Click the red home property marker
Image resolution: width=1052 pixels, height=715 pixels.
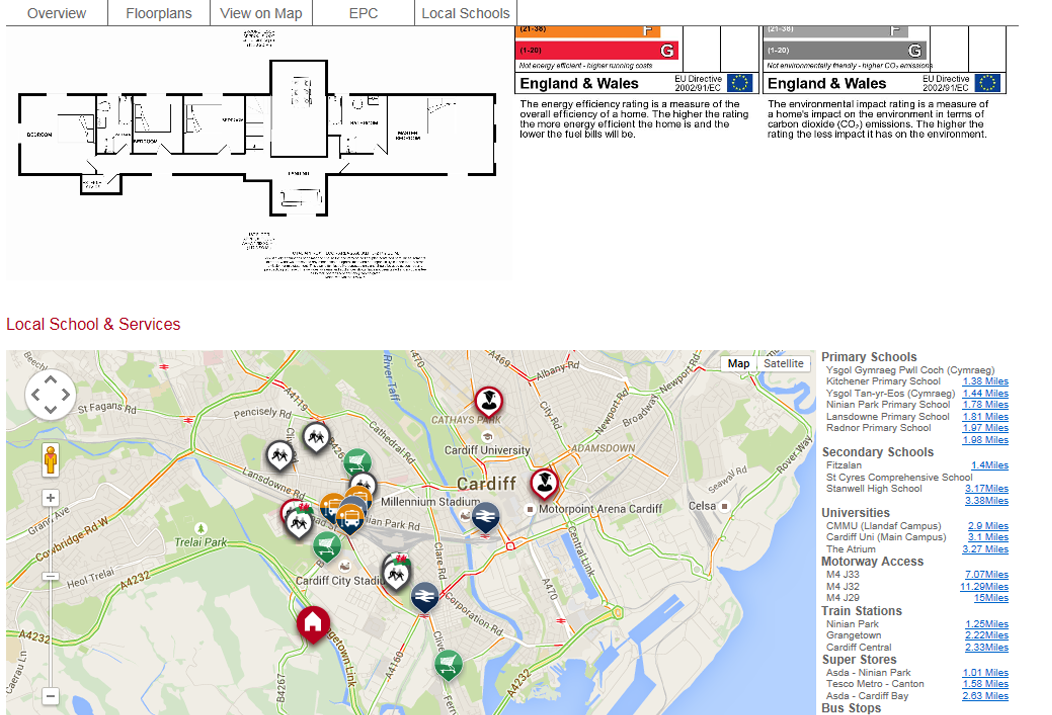click(313, 622)
